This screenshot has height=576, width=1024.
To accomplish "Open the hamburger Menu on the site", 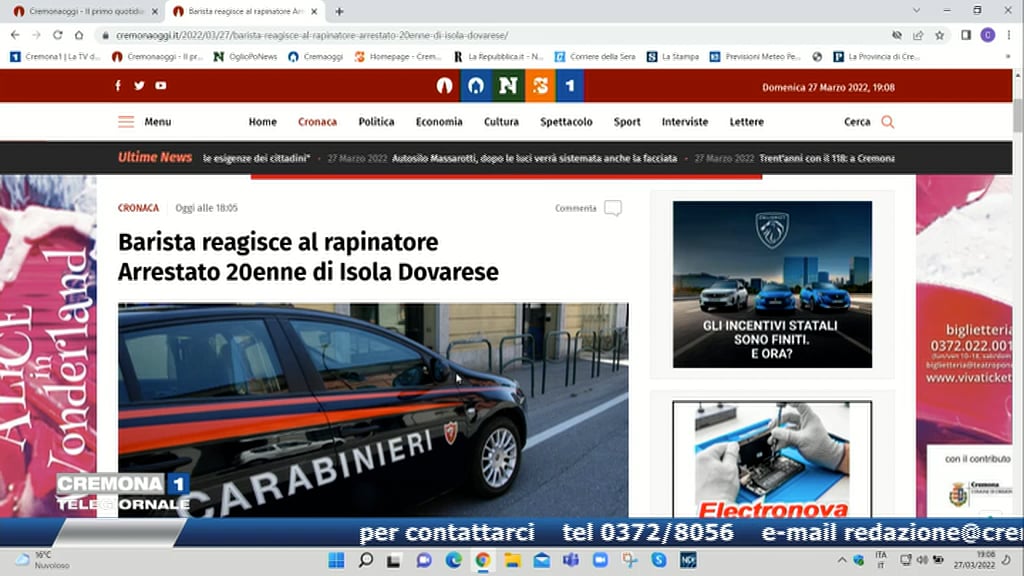I will pyautogui.click(x=126, y=122).
